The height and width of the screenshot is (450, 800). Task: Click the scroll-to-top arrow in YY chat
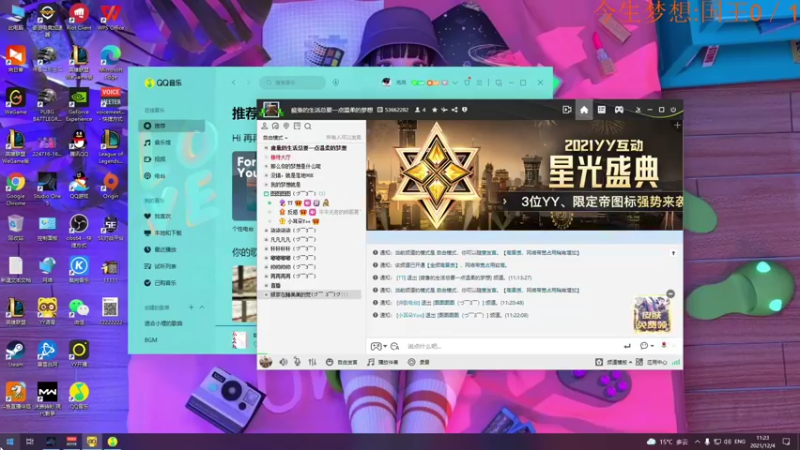(673, 253)
